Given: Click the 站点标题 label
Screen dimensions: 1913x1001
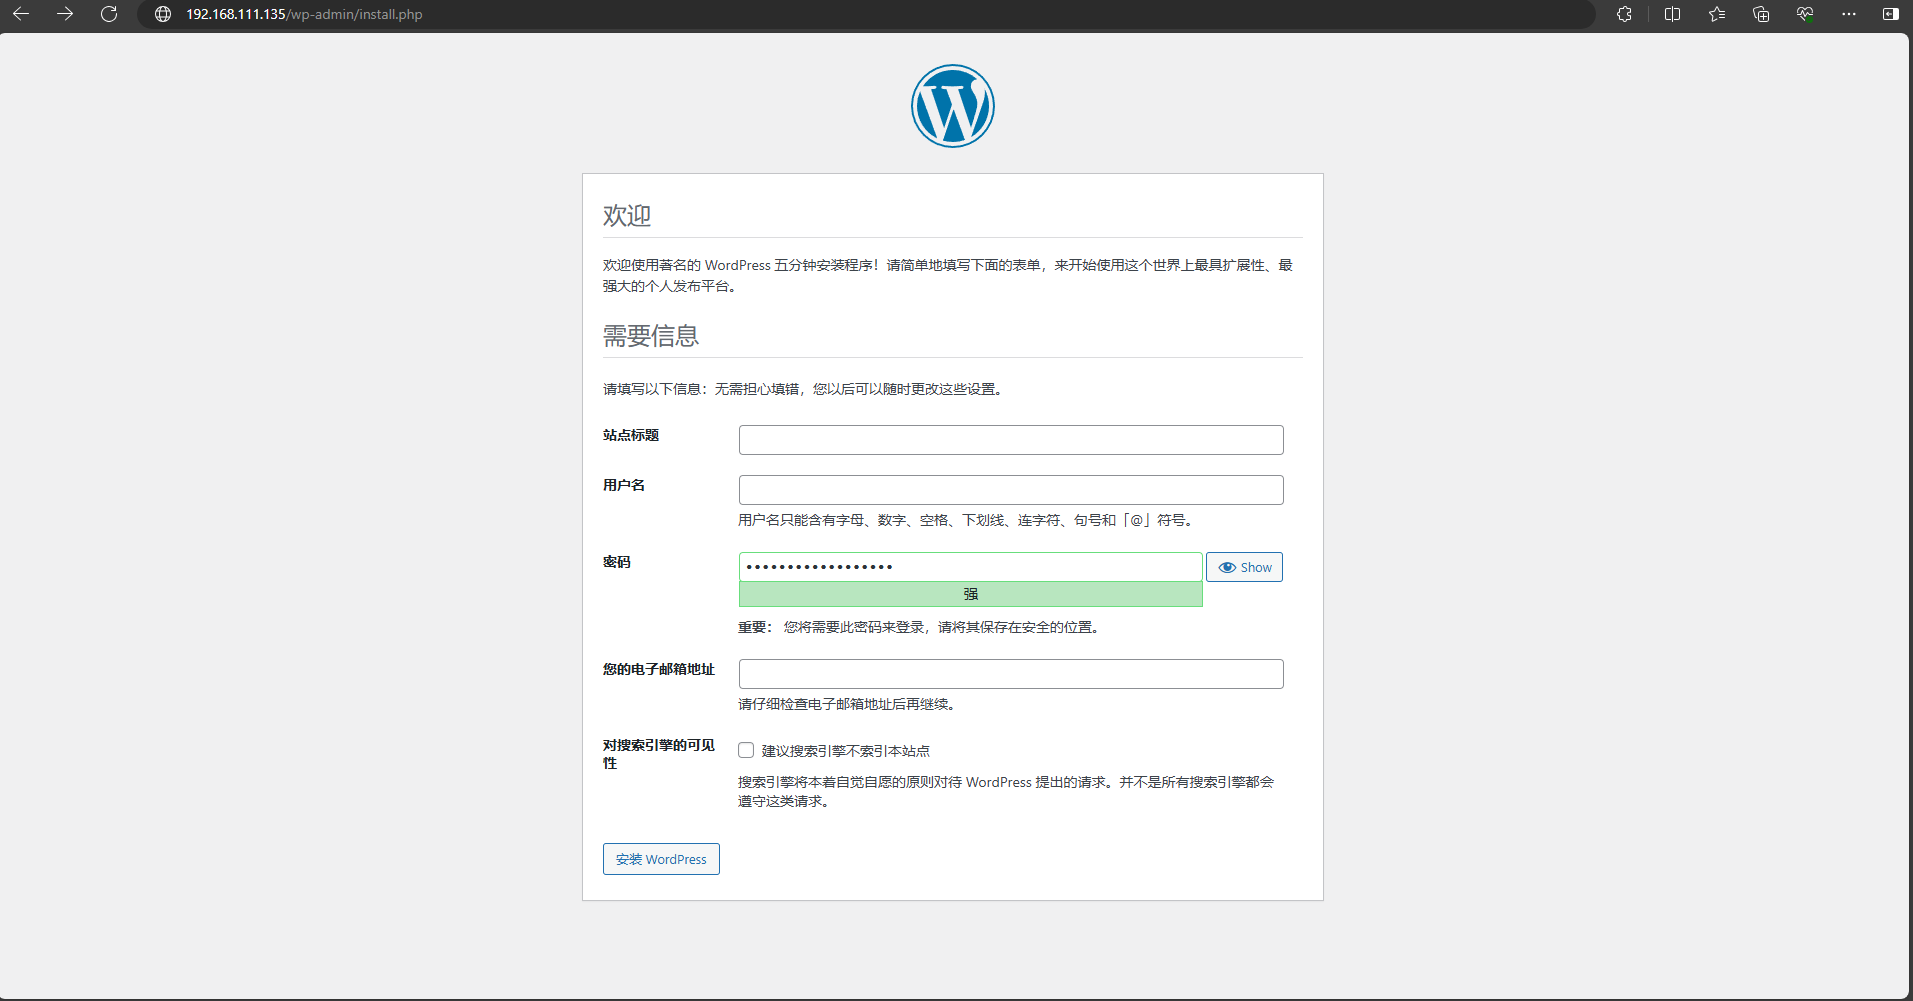Looking at the screenshot, I should [x=631, y=435].
